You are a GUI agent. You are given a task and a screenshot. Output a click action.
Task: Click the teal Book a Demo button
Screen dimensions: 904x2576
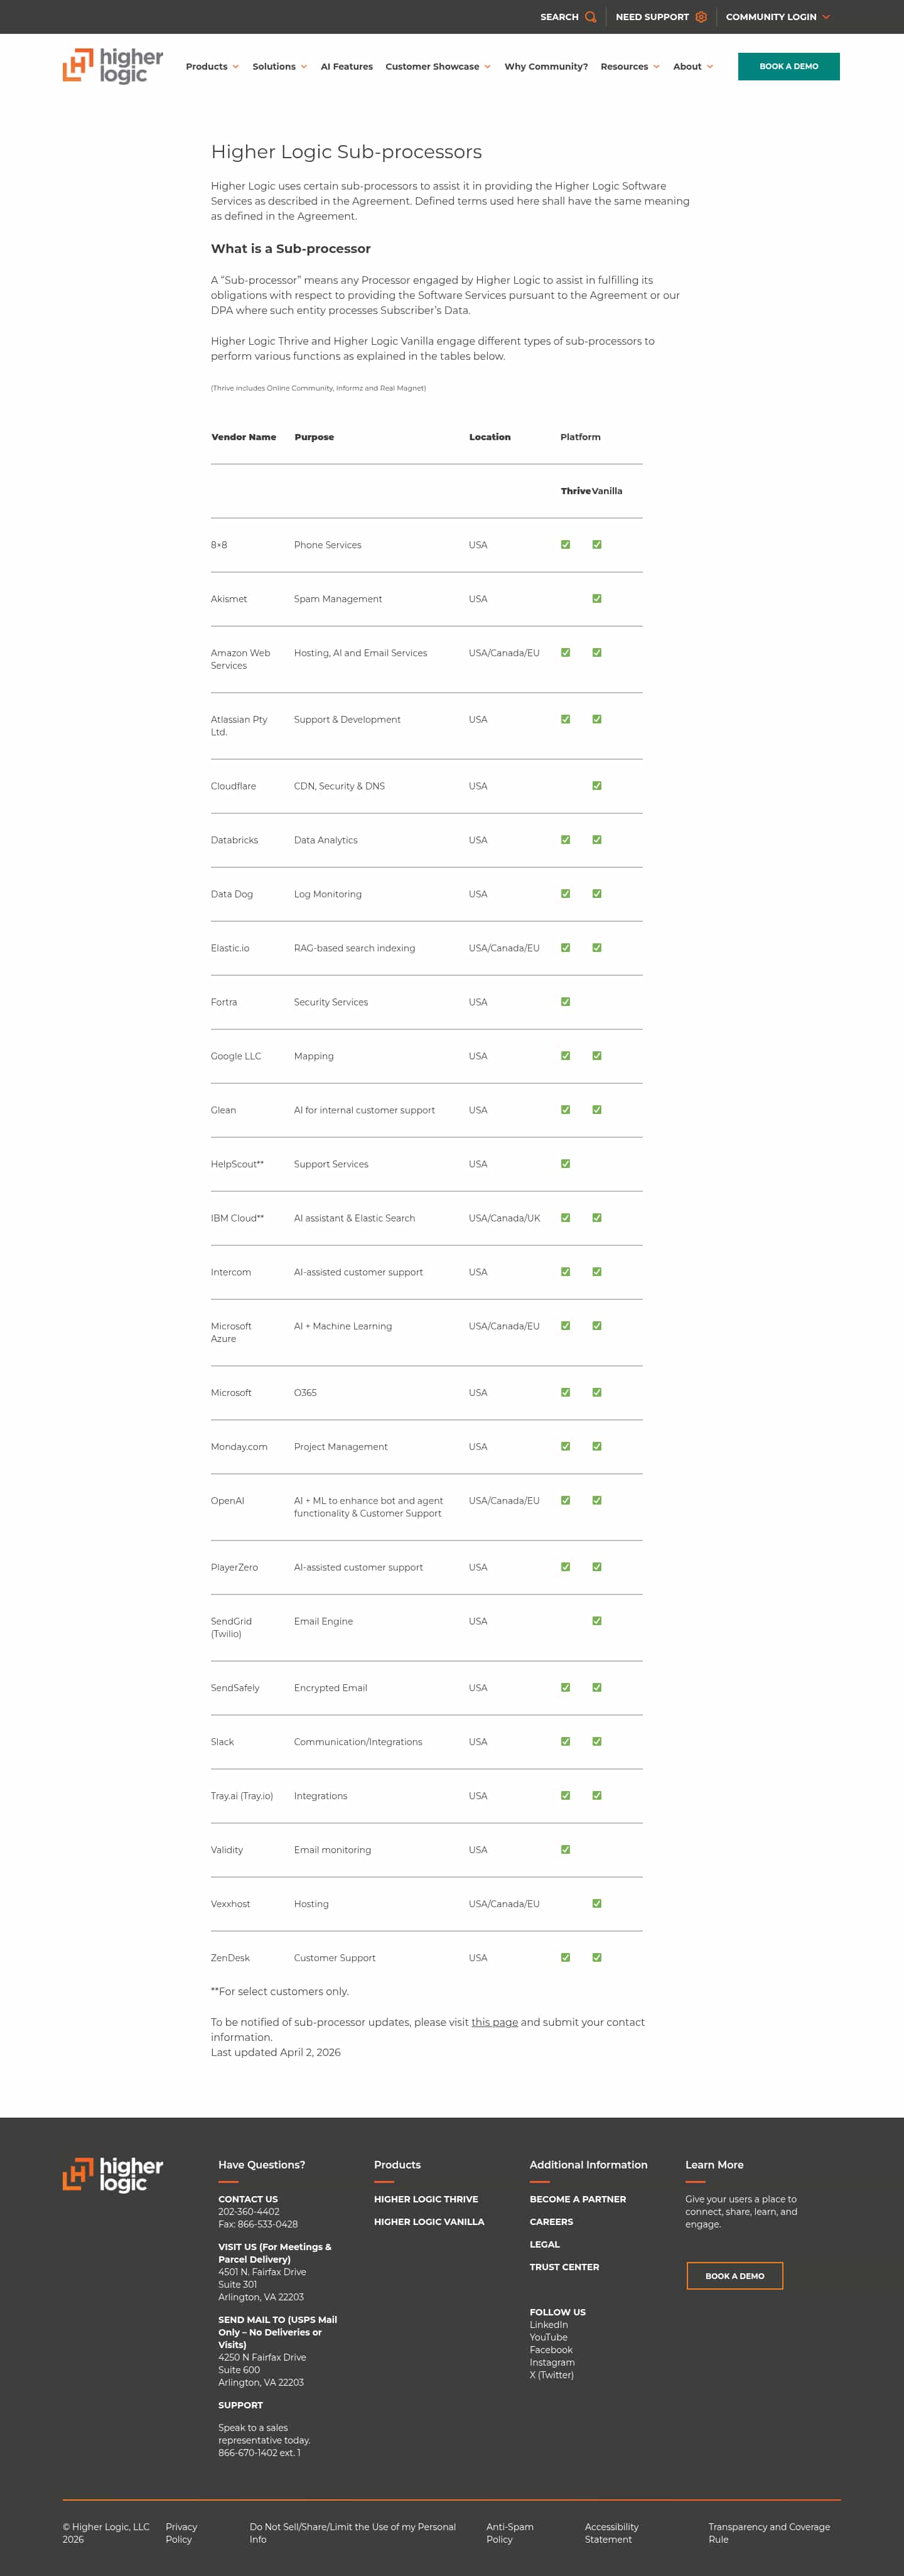tap(788, 67)
